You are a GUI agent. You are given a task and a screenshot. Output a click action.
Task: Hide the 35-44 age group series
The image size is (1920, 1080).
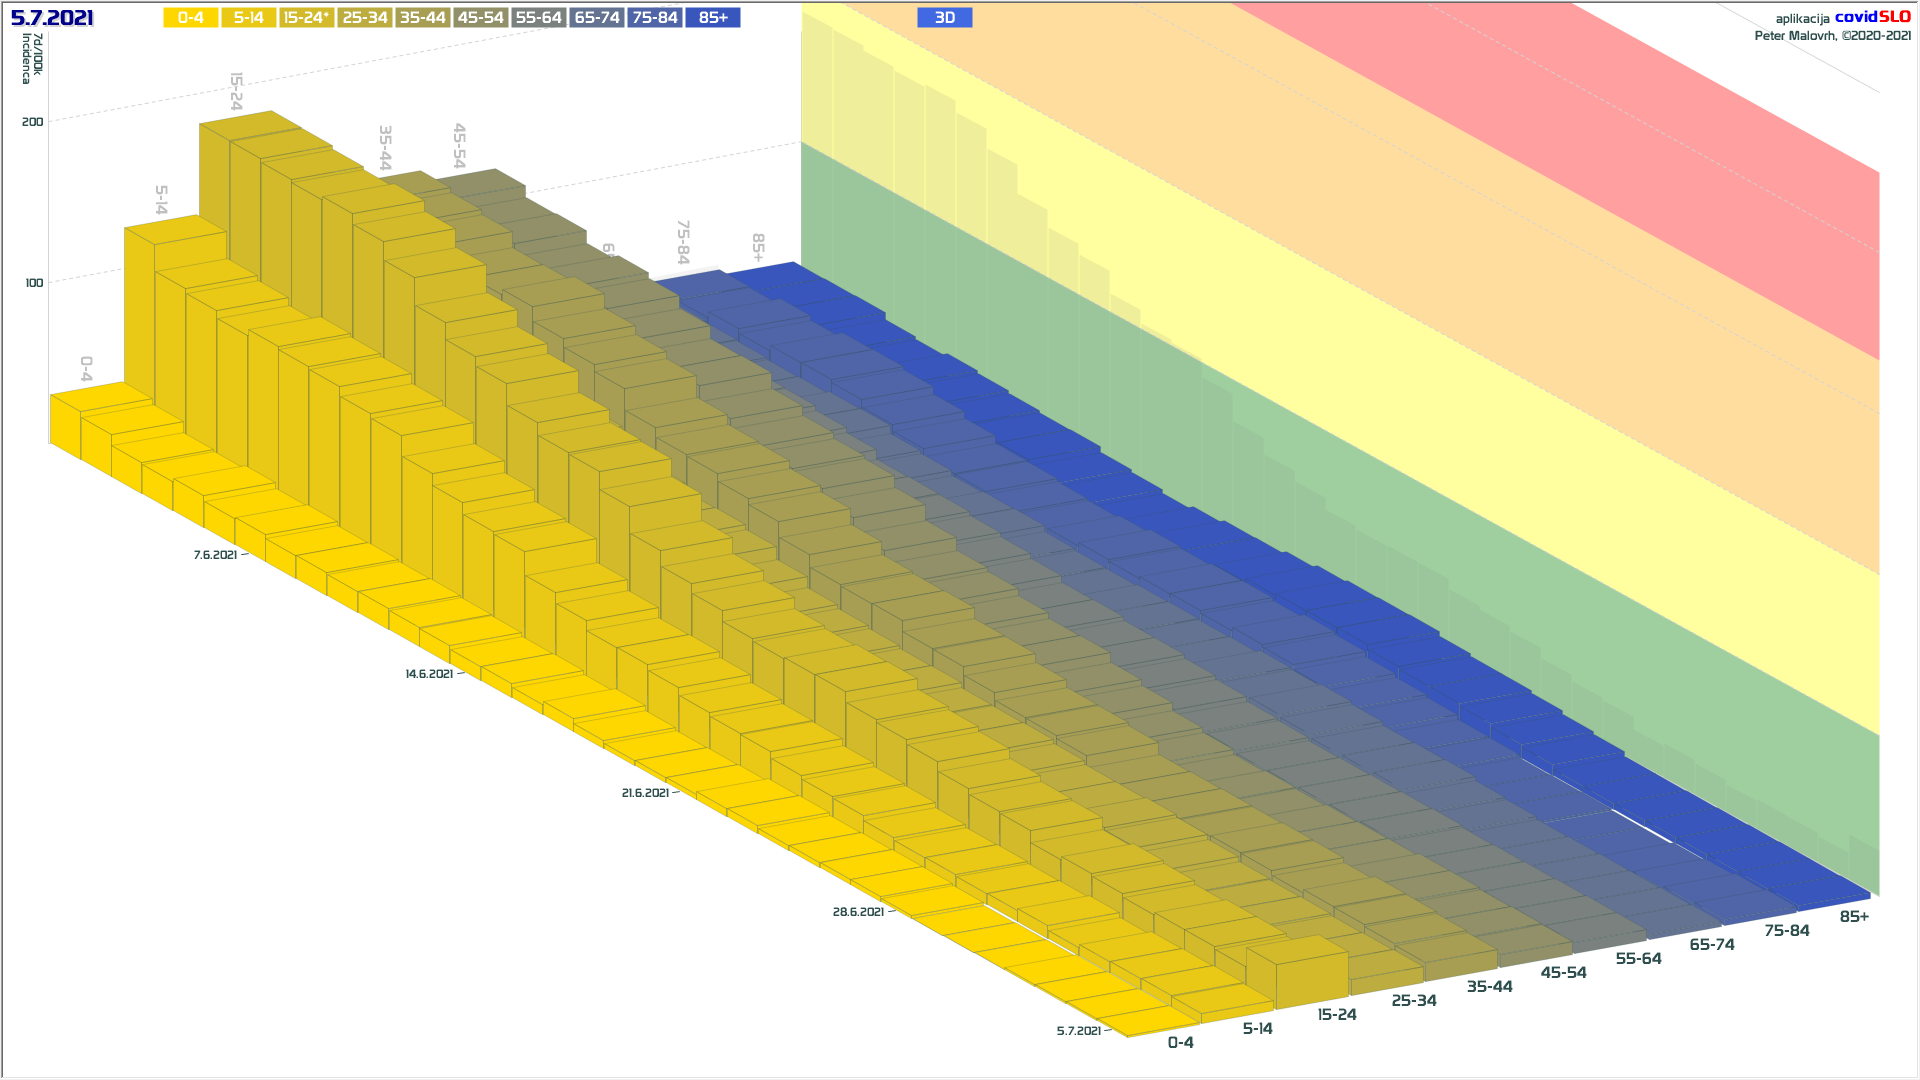click(422, 18)
